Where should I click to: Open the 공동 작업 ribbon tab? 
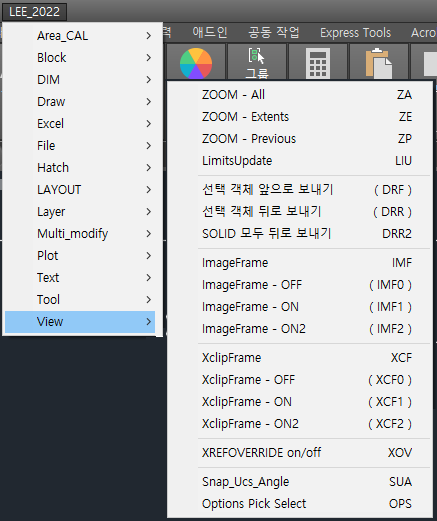(273, 33)
